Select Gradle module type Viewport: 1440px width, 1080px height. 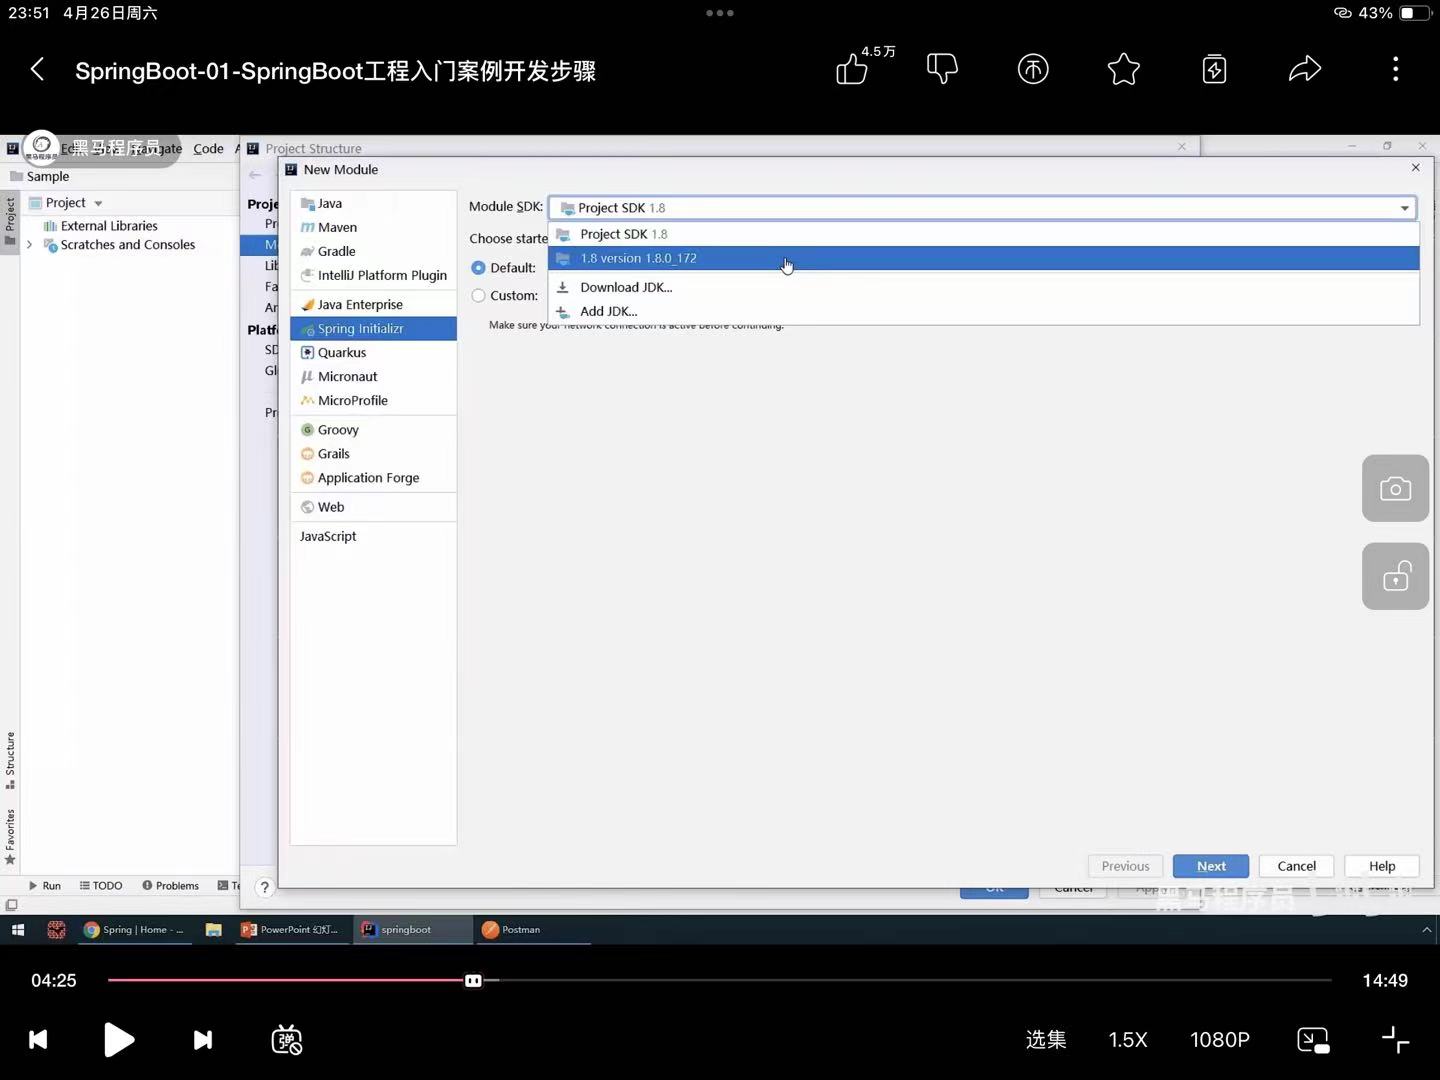tap(373, 251)
